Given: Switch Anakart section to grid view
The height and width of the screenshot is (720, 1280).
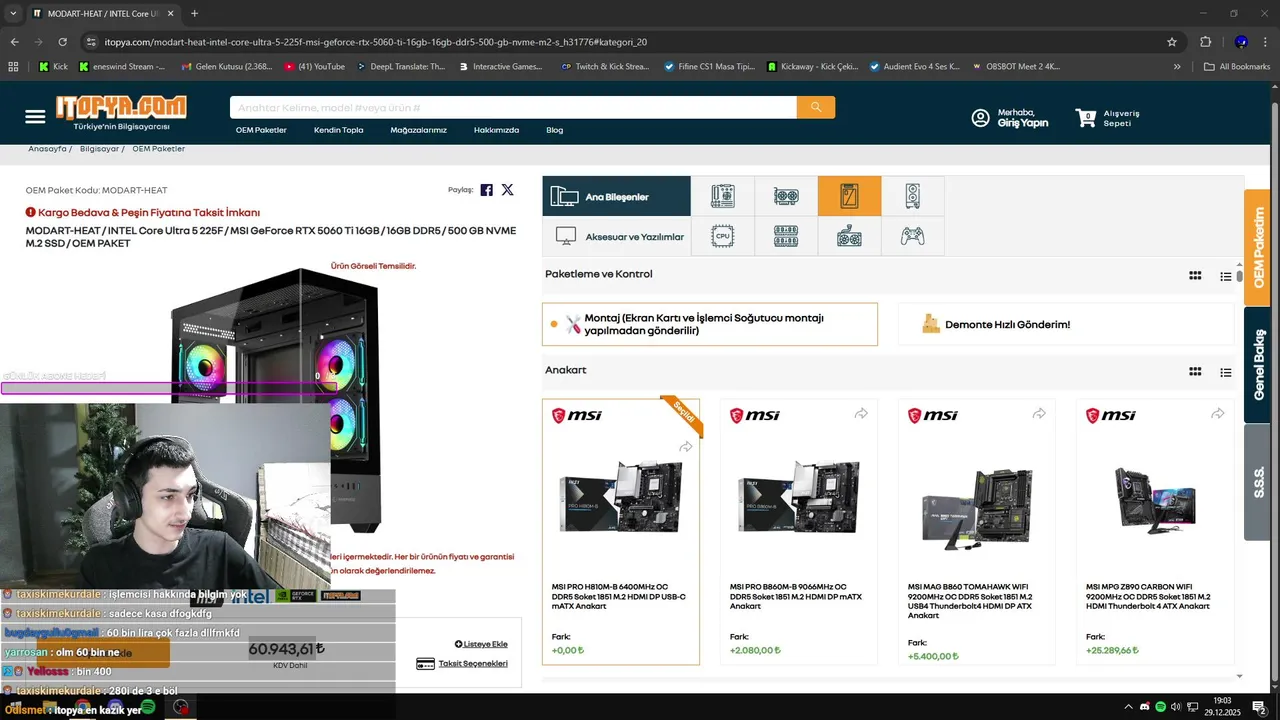Looking at the screenshot, I should click(1195, 372).
